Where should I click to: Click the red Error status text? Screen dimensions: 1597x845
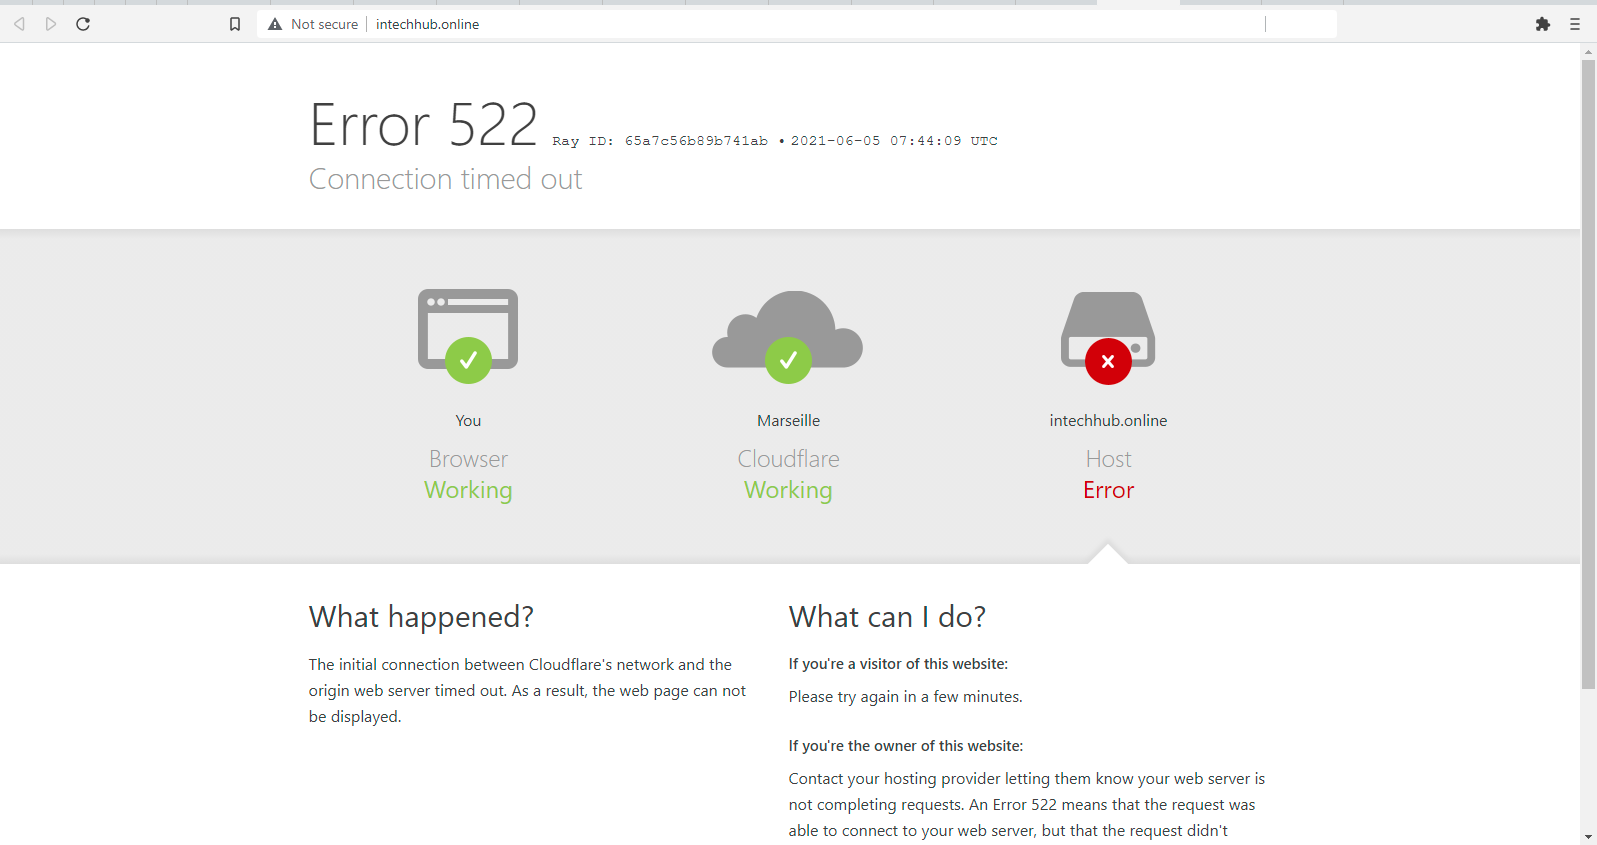1108,490
